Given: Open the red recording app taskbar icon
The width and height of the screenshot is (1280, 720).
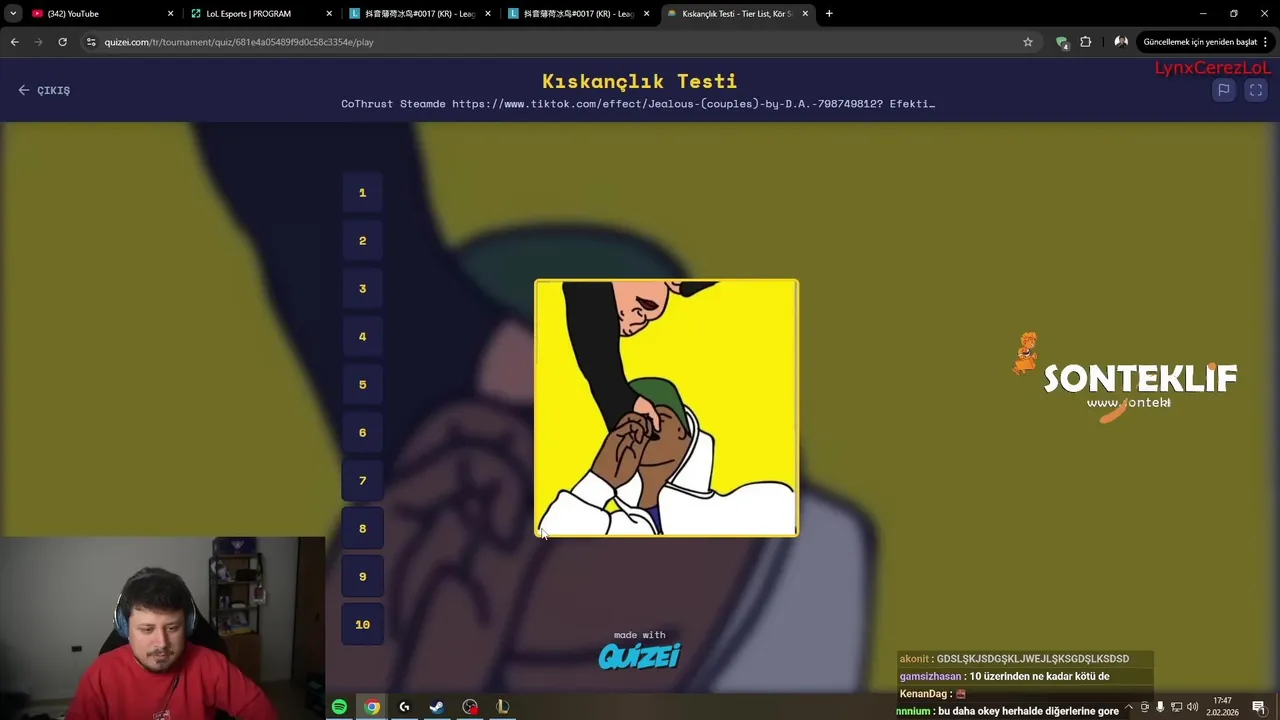Looking at the screenshot, I should (x=470, y=707).
